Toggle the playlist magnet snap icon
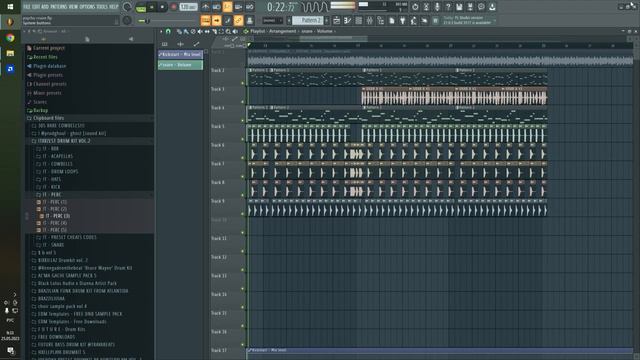 point(168,31)
